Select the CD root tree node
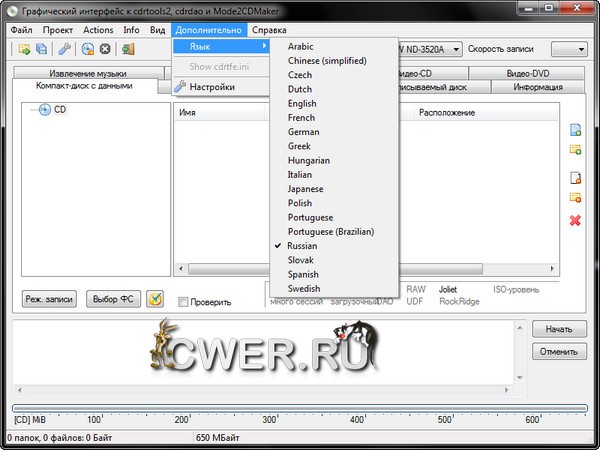Screen dimensions: 600x450 [x=60, y=109]
